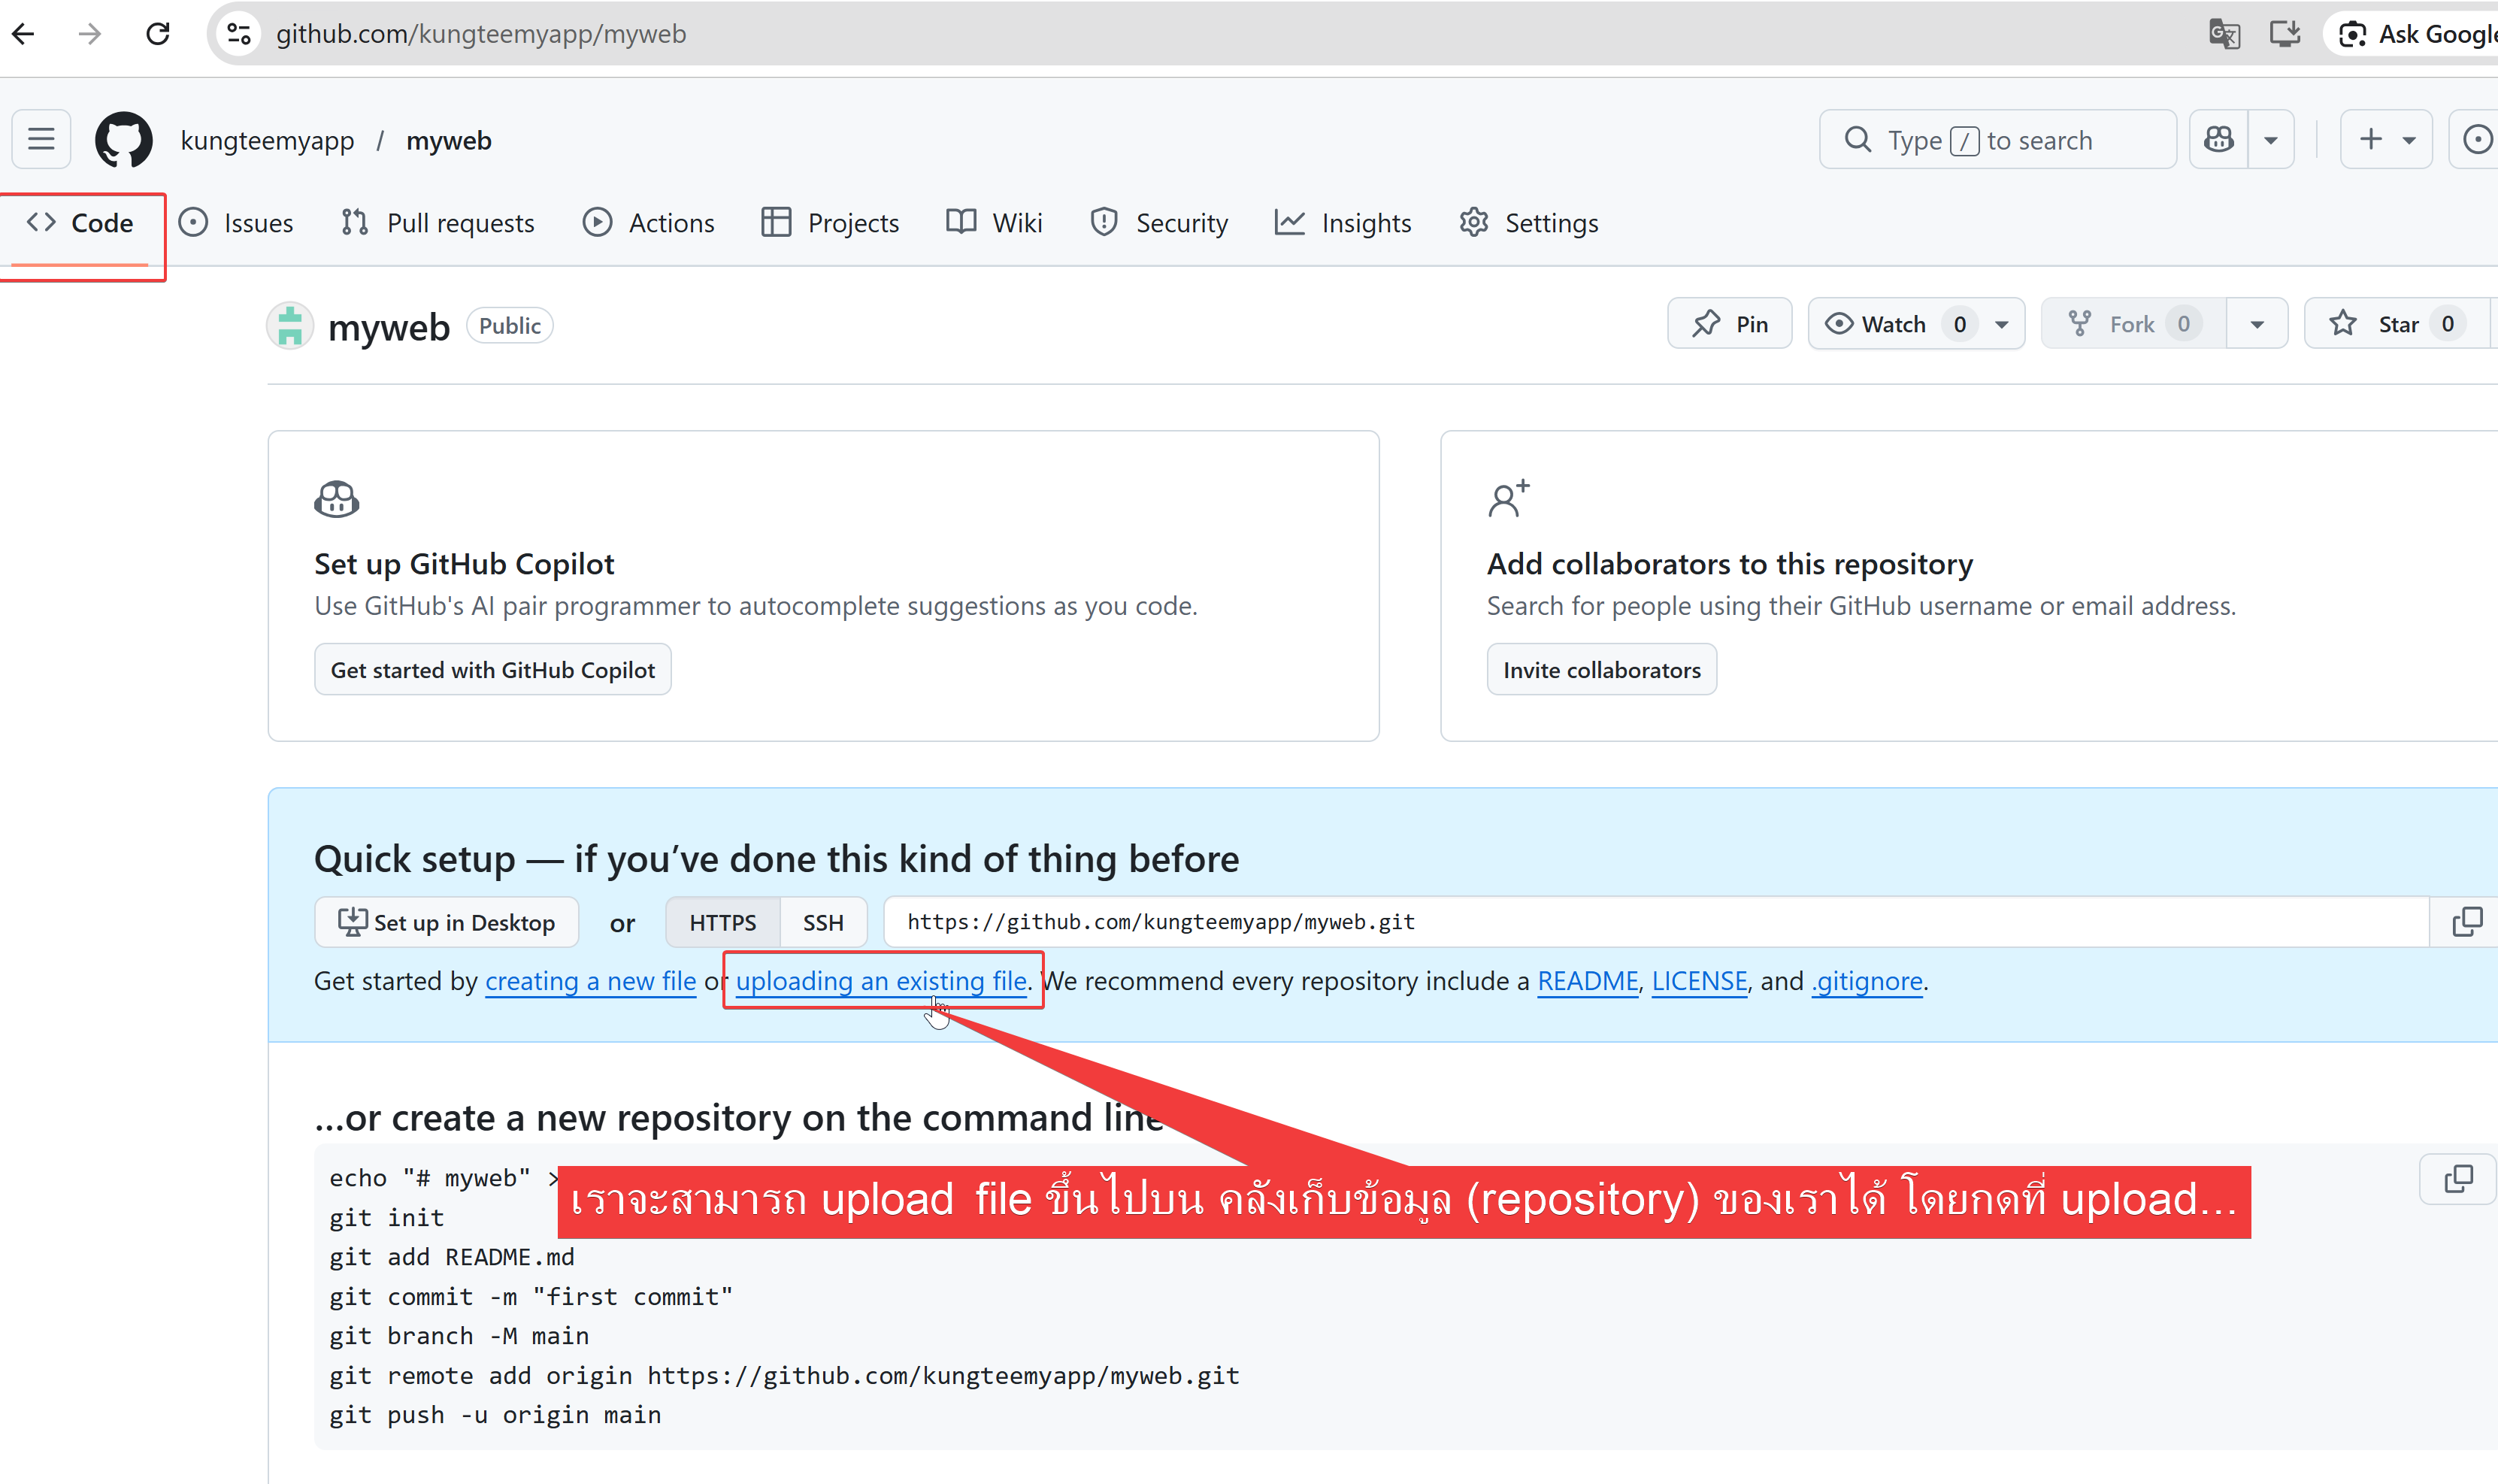Screen dimensions: 2498x1484
Task: Open the Fork dropdown arrow
Action: coord(2256,324)
